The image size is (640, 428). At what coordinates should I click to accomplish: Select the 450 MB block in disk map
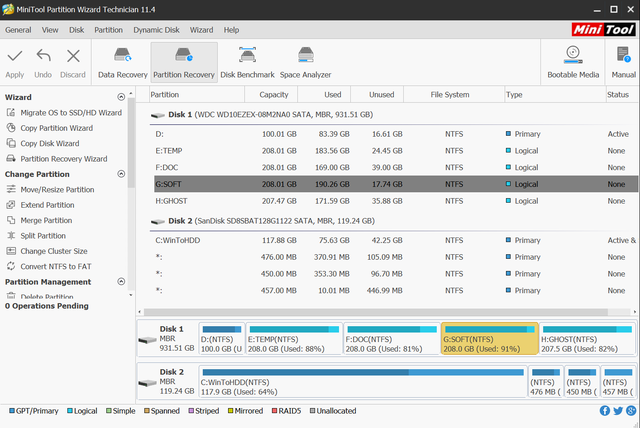coord(582,381)
